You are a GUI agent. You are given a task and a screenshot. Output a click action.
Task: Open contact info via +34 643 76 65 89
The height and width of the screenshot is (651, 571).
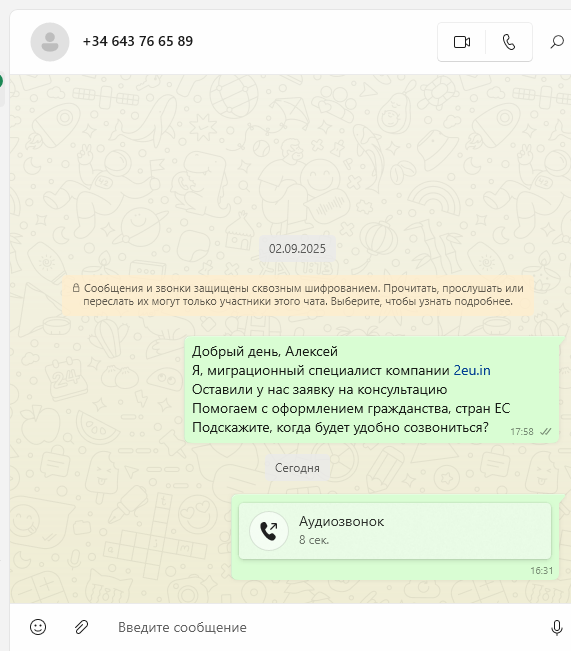coord(138,41)
